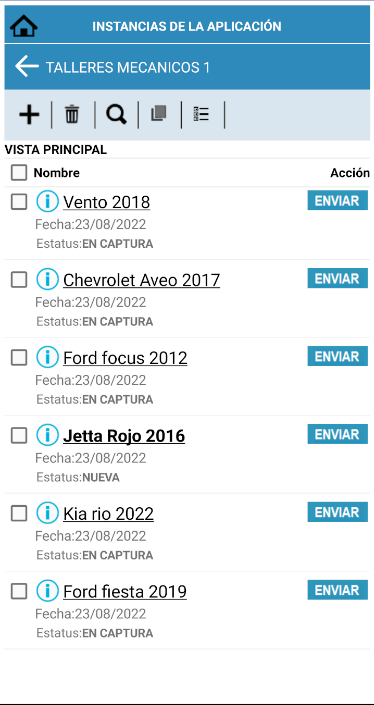Open the Chevrolet Aveo 2017 link
This screenshot has height=705, width=374.
click(x=142, y=280)
